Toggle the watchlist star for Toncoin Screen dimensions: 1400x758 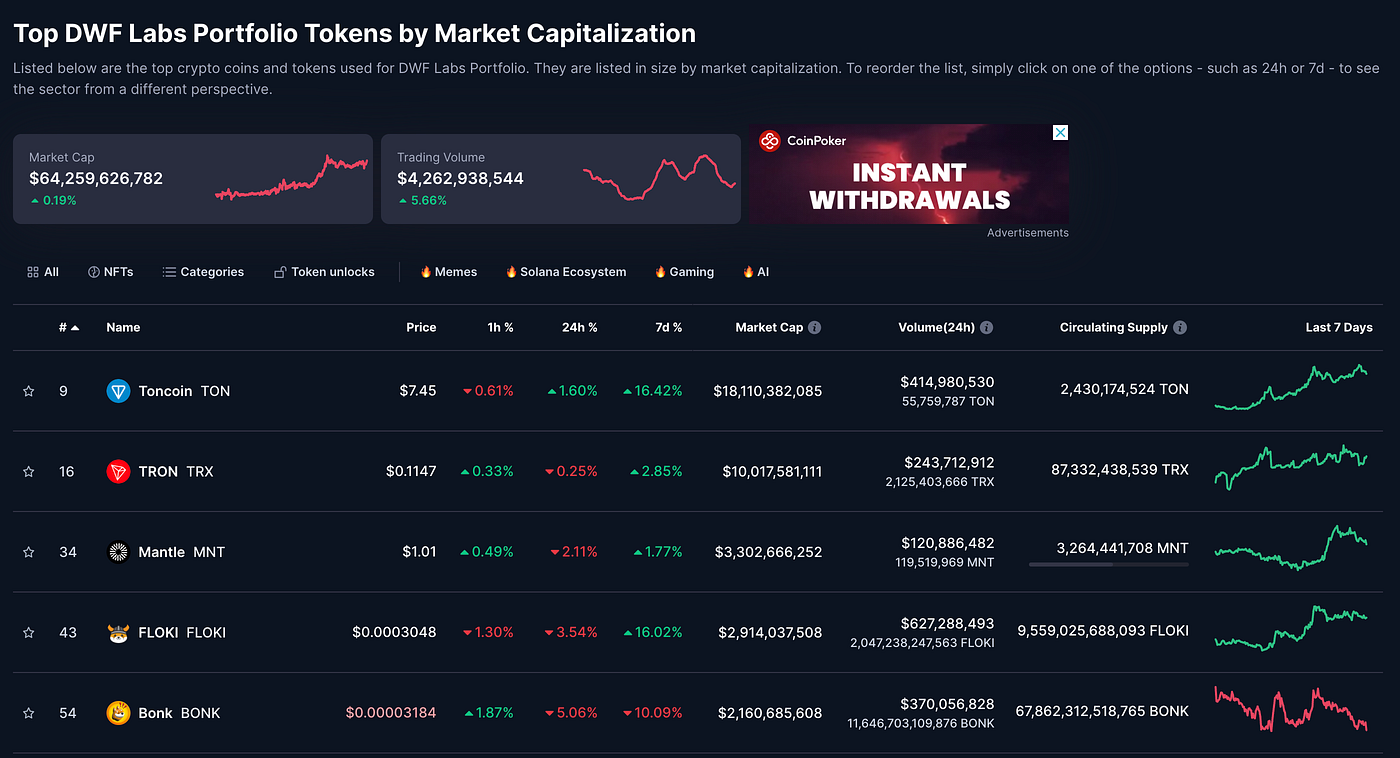pyautogui.click(x=29, y=391)
